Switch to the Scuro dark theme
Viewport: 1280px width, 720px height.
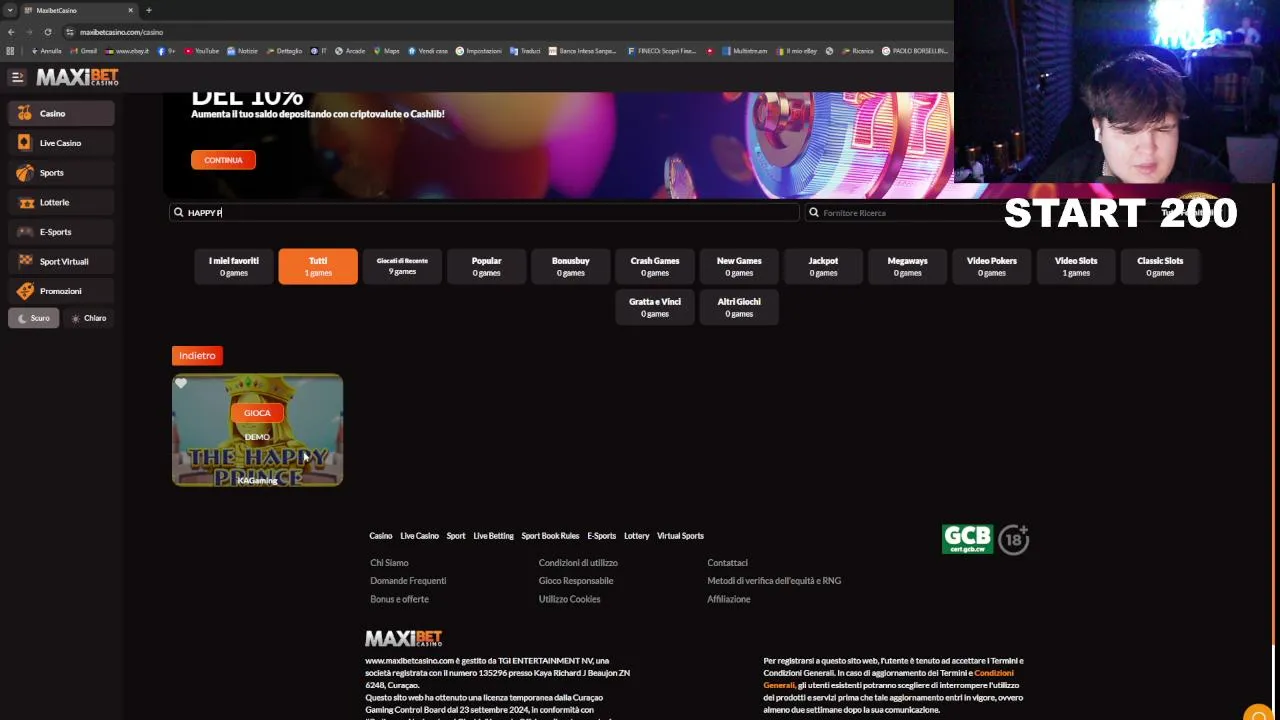33,318
